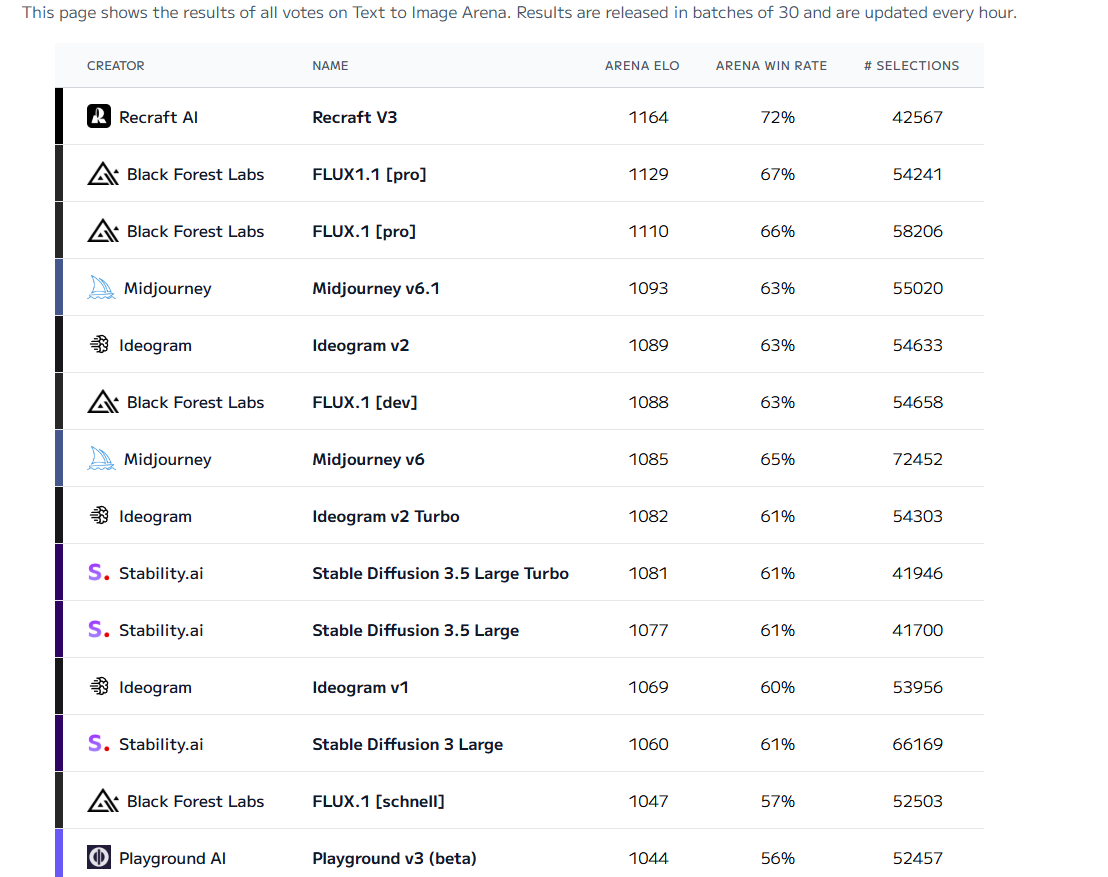Select the Ideogram v2 Turbo model name
The height and width of the screenshot is (877, 1108).
pos(386,516)
